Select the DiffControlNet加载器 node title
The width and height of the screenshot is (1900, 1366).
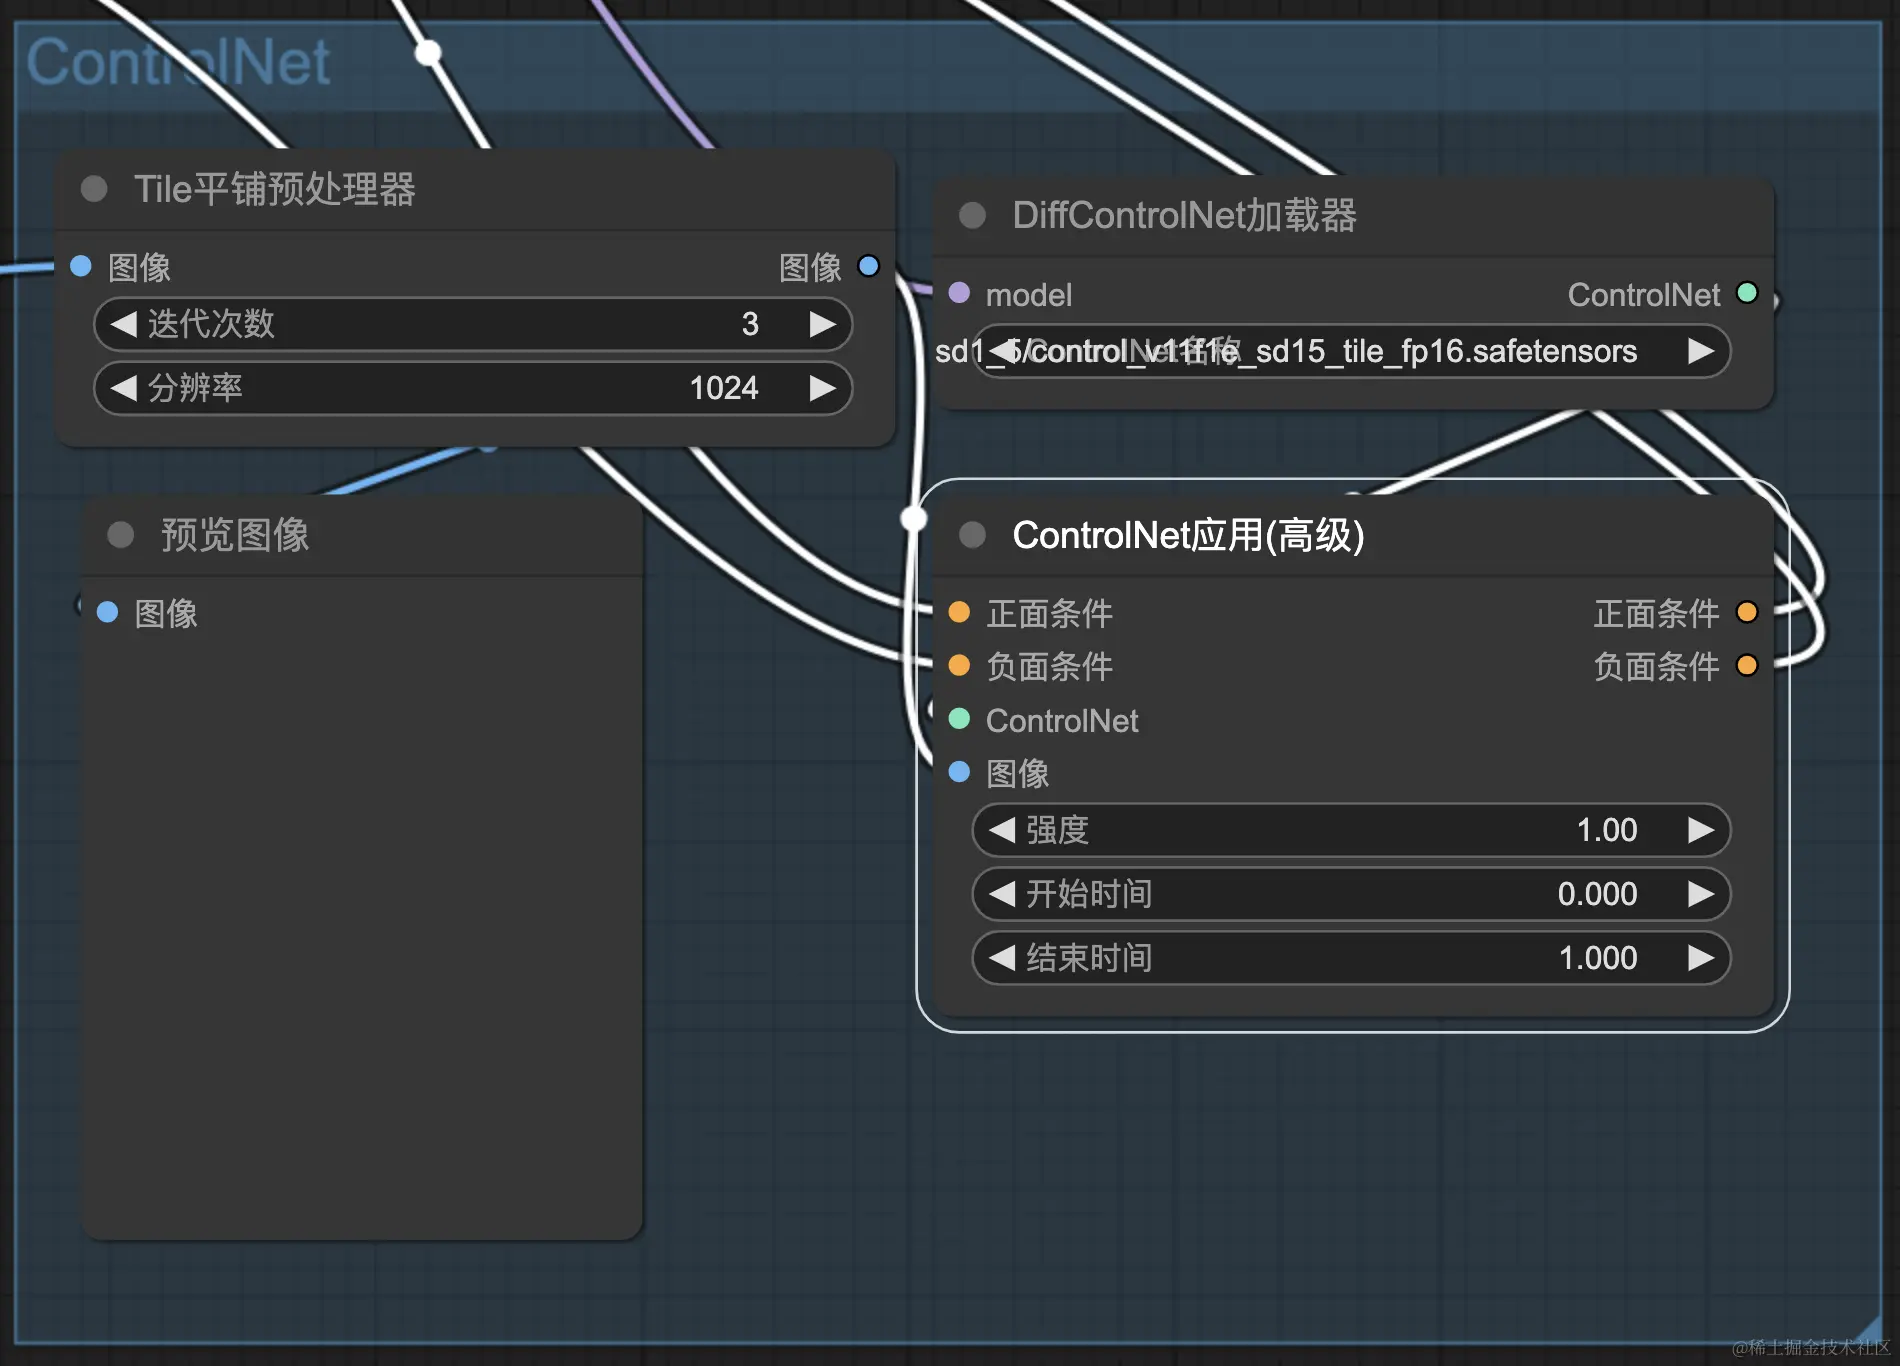[1185, 215]
